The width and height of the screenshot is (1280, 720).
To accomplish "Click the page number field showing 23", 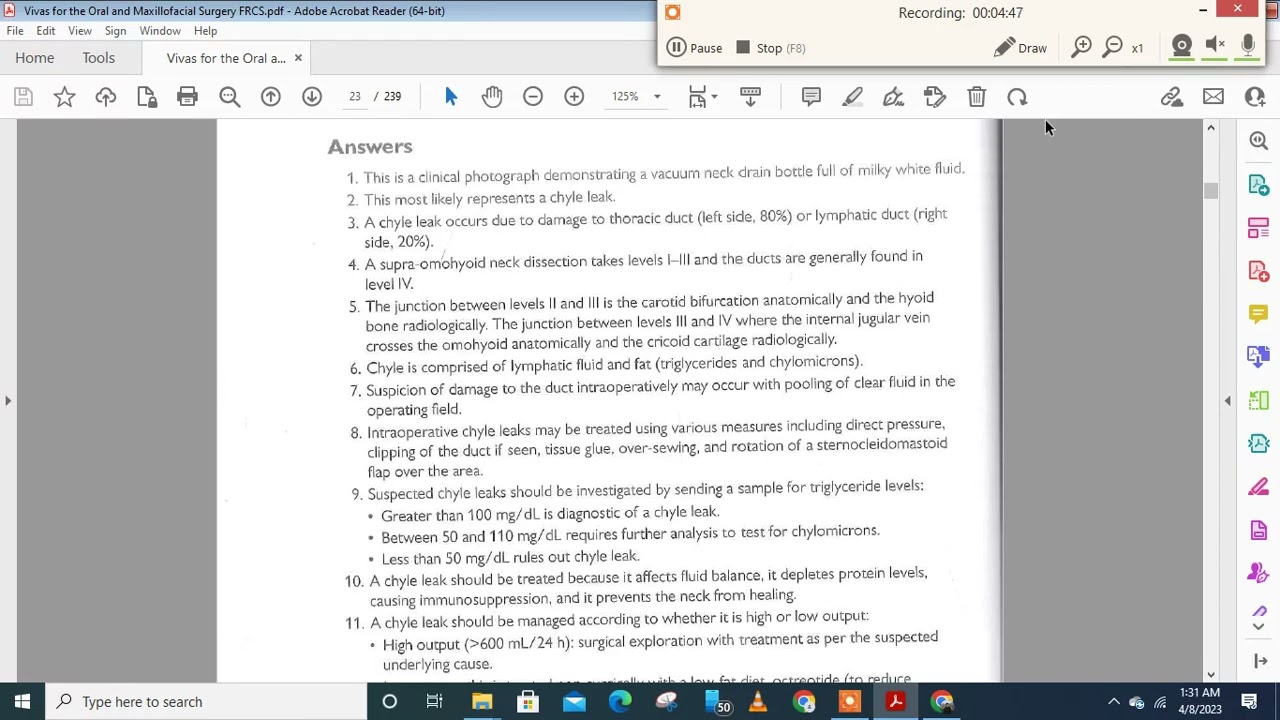I will pos(355,97).
